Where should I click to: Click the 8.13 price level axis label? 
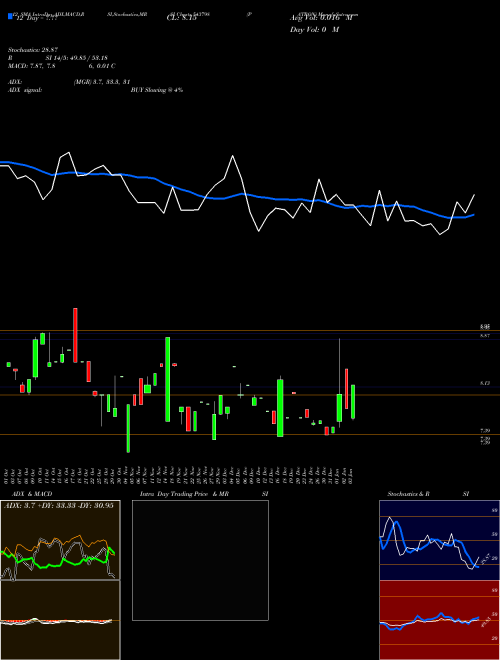tap(485, 383)
